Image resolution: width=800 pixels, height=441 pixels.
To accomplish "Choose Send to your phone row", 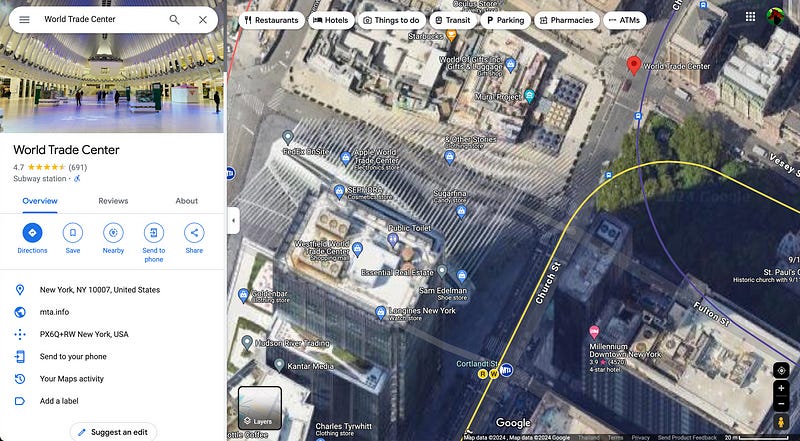I will click(x=112, y=357).
